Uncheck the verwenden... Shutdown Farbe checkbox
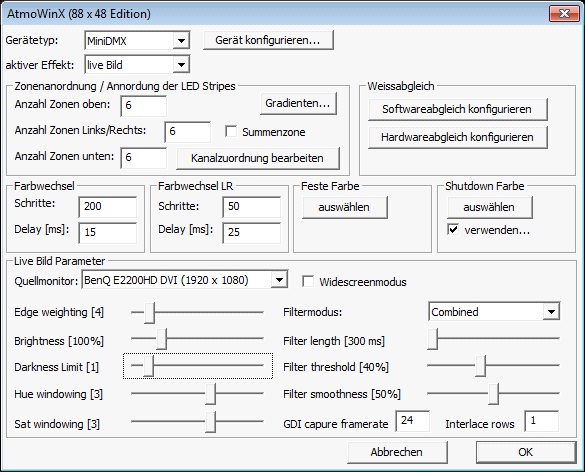This screenshot has width=585, height=472. coord(453,229)
